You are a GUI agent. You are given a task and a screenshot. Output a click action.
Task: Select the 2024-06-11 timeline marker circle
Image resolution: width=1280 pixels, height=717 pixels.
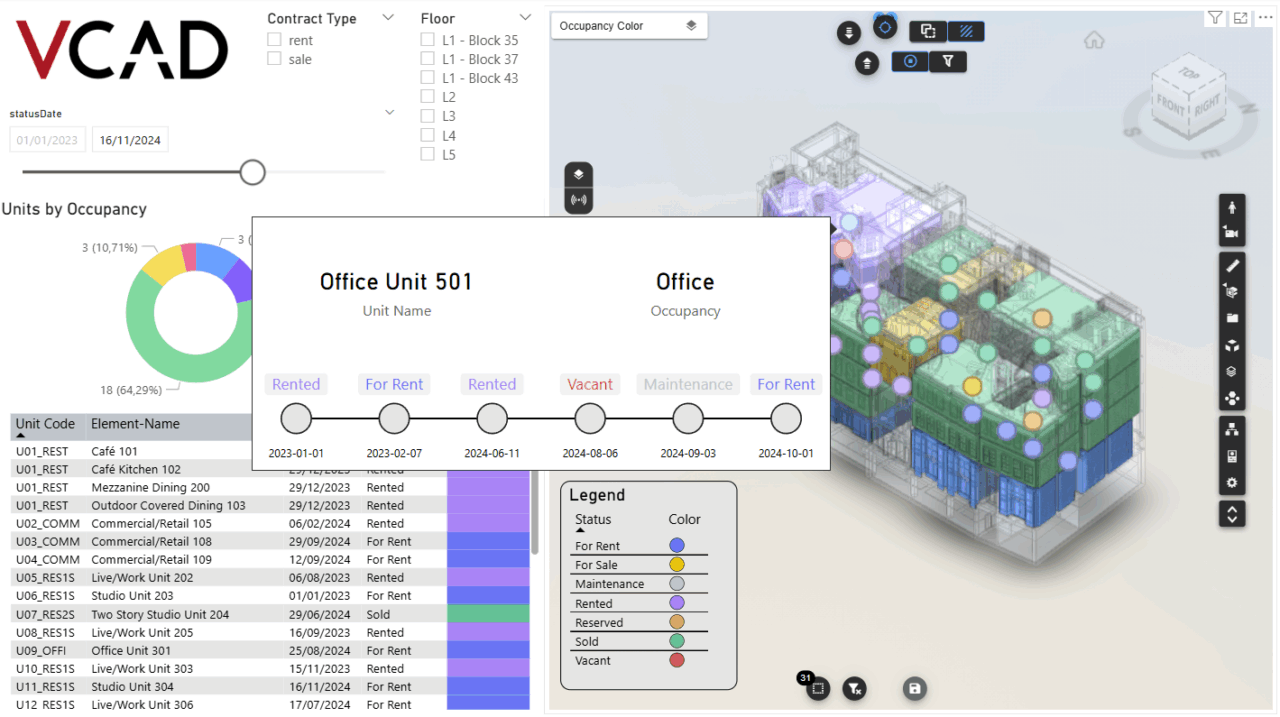pos(492,419)
